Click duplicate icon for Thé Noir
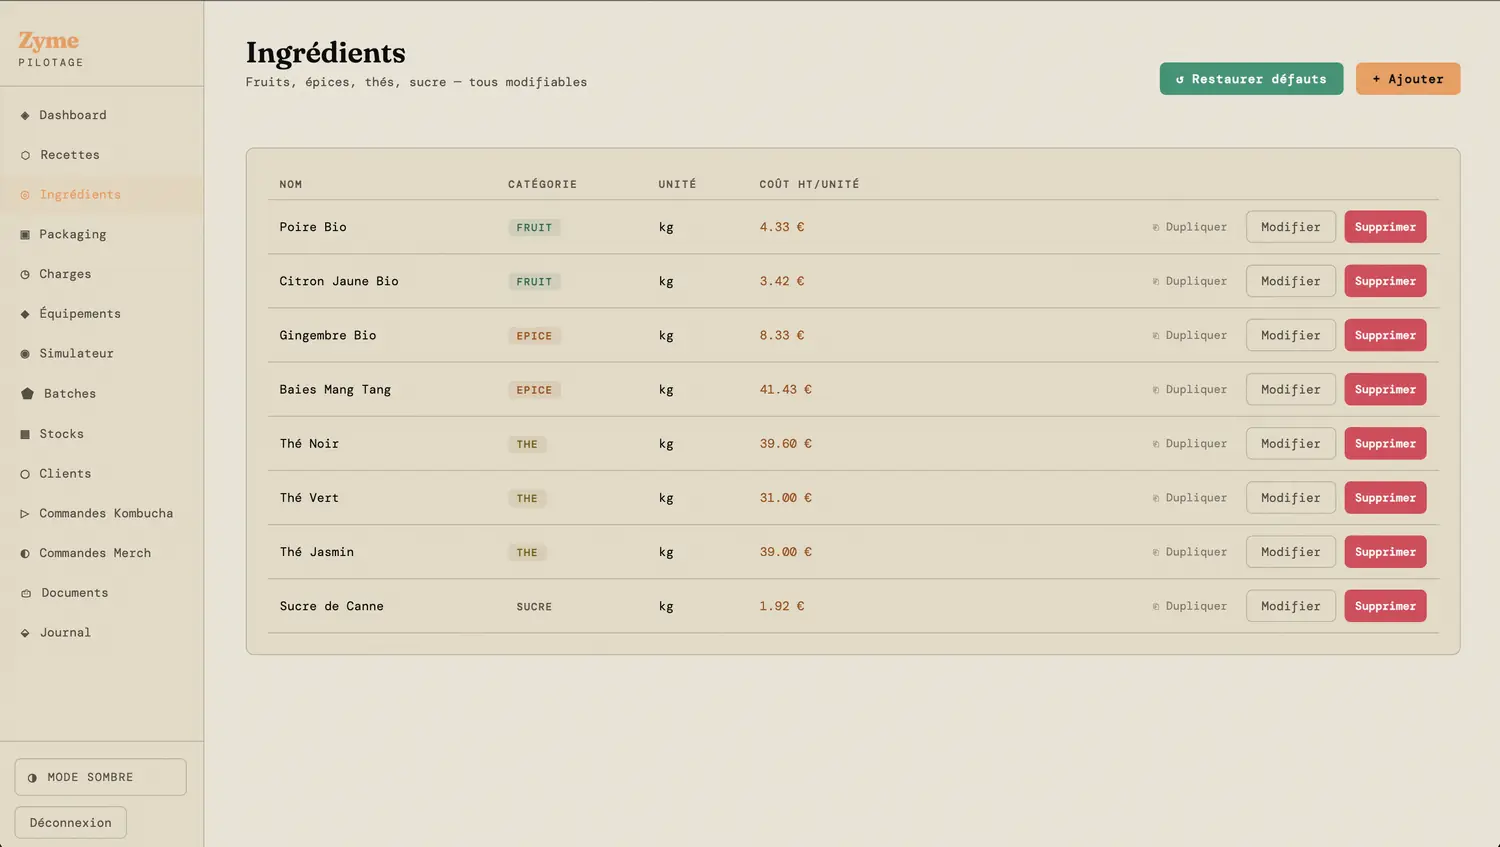Viewport: 1500px width, 847px height. [x=1156, y=444]
